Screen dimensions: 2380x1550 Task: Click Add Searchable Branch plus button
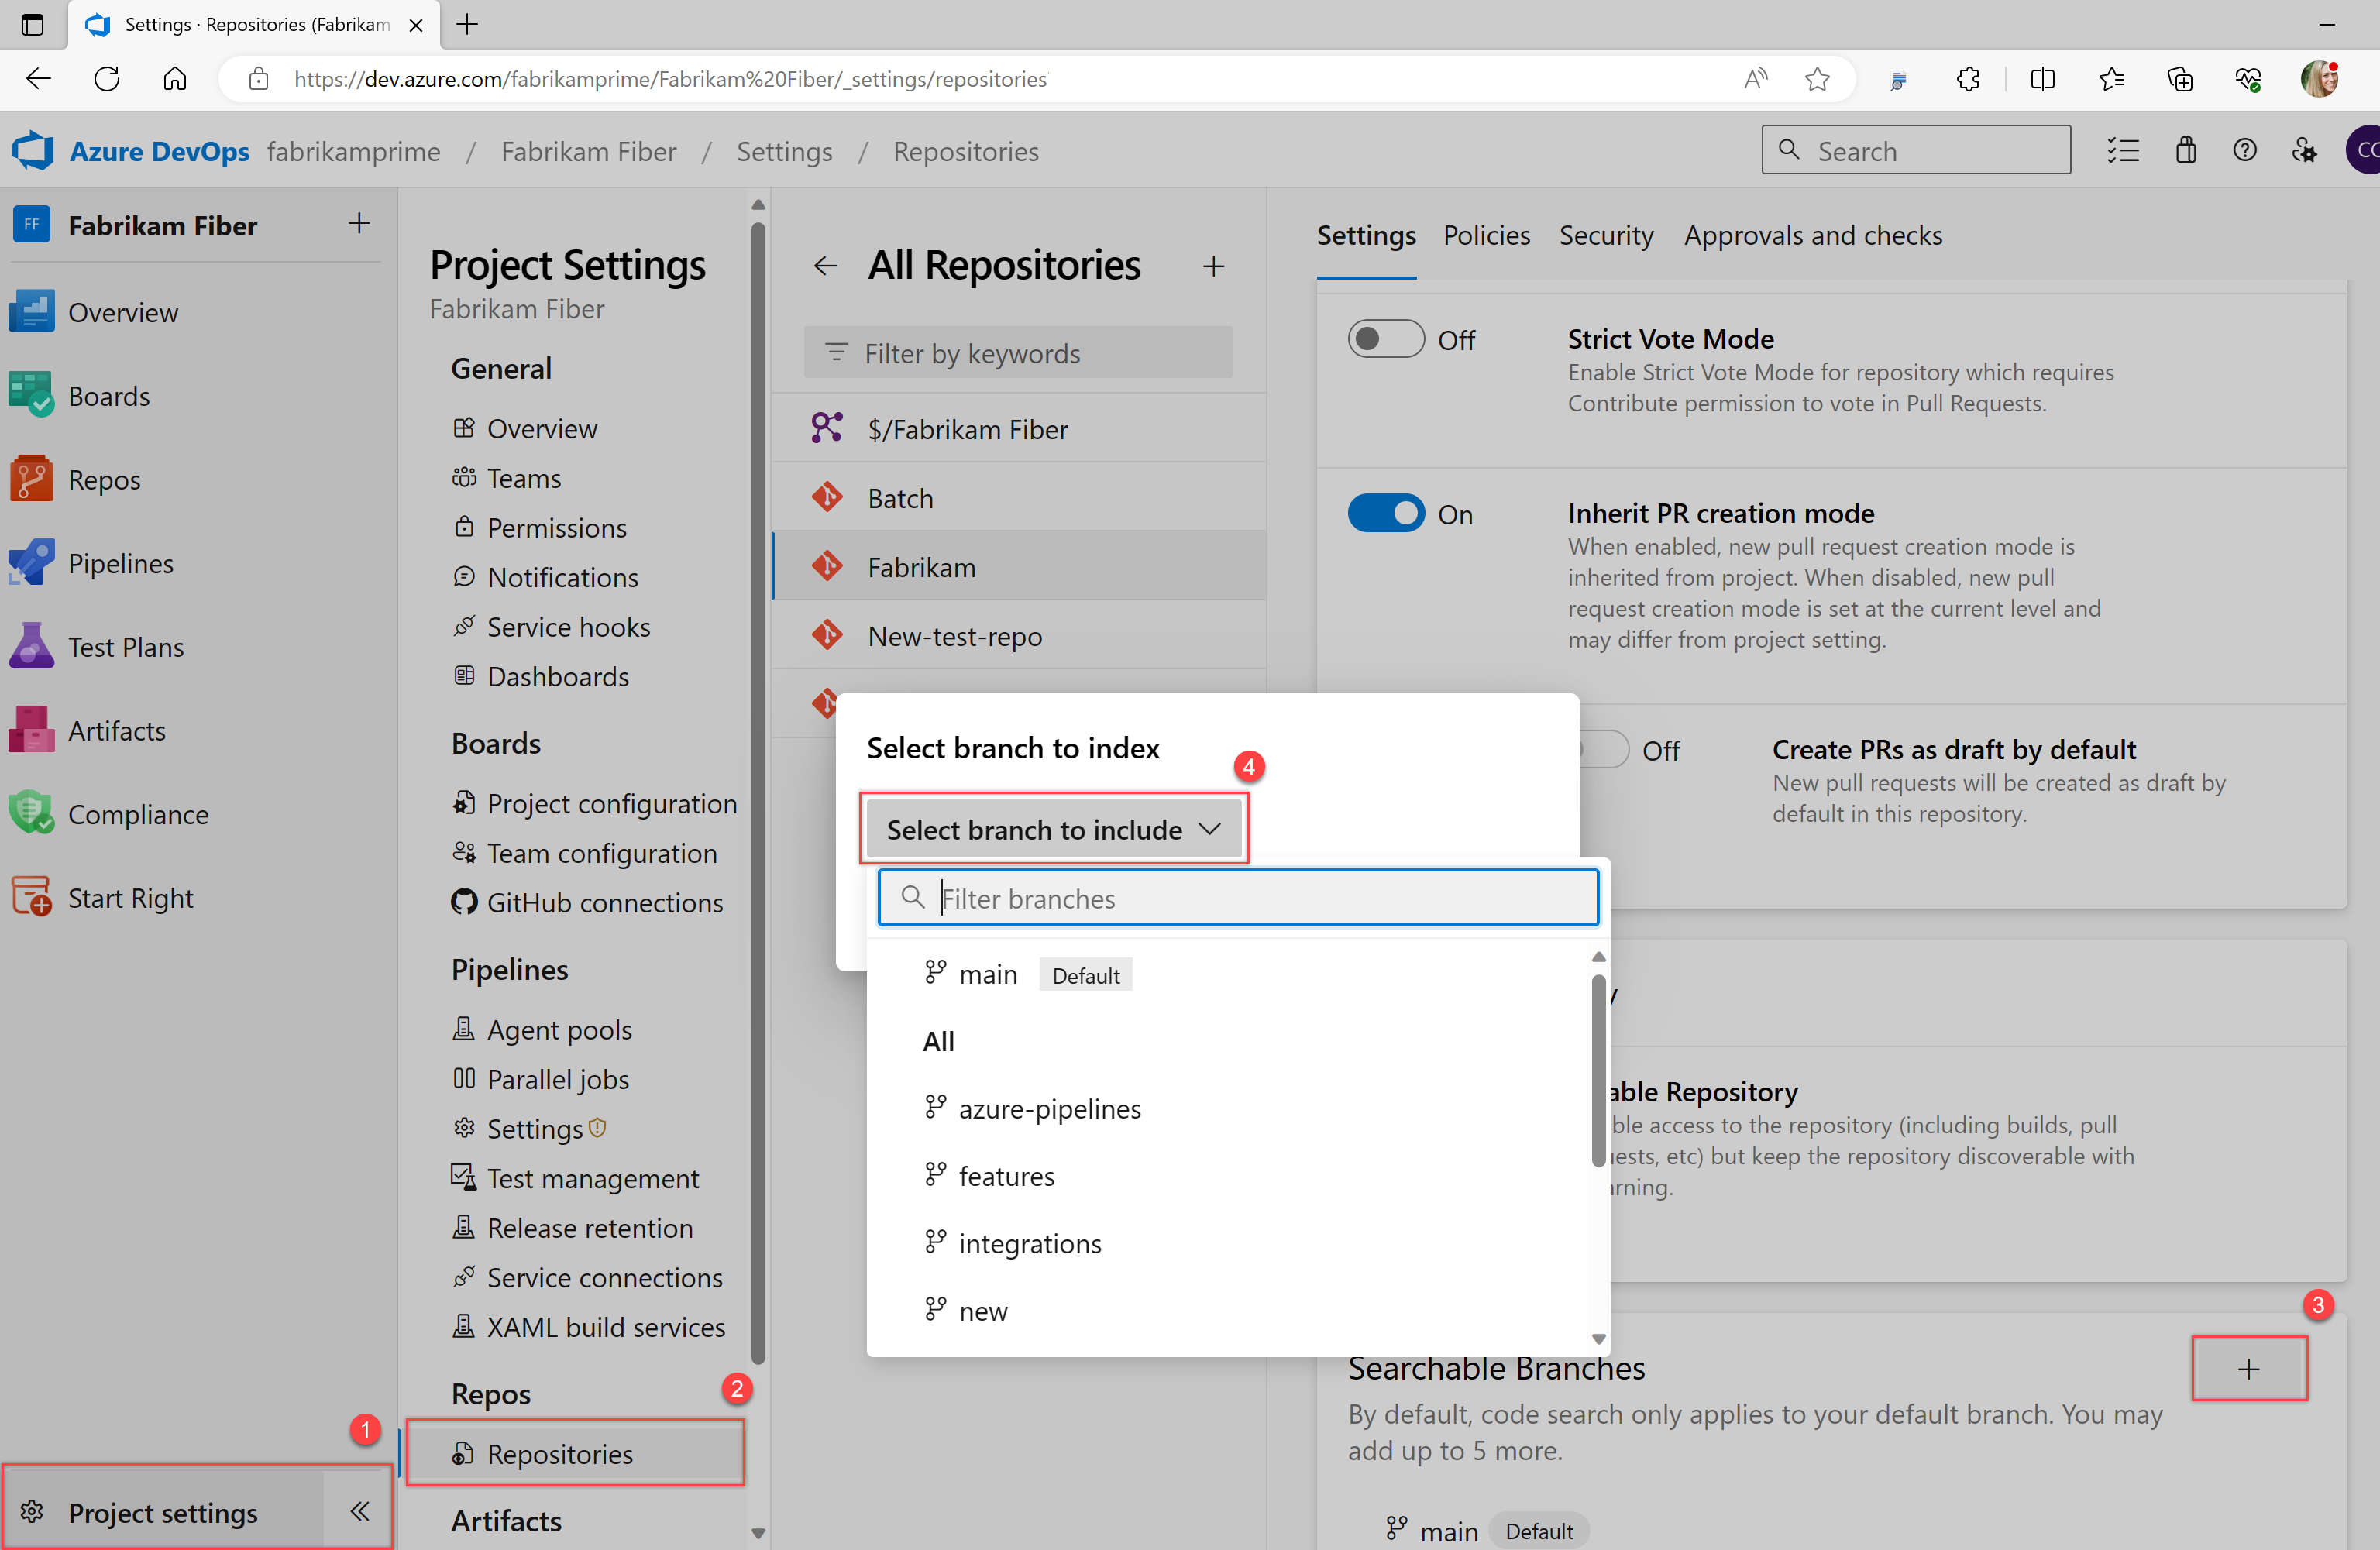(x=2248, y=1366)
